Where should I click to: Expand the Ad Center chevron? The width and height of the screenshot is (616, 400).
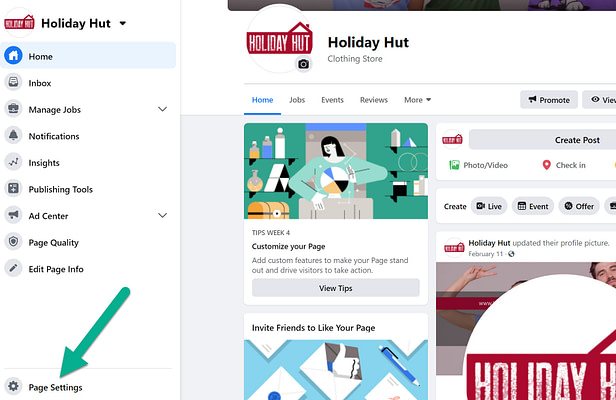click(162, 215)
